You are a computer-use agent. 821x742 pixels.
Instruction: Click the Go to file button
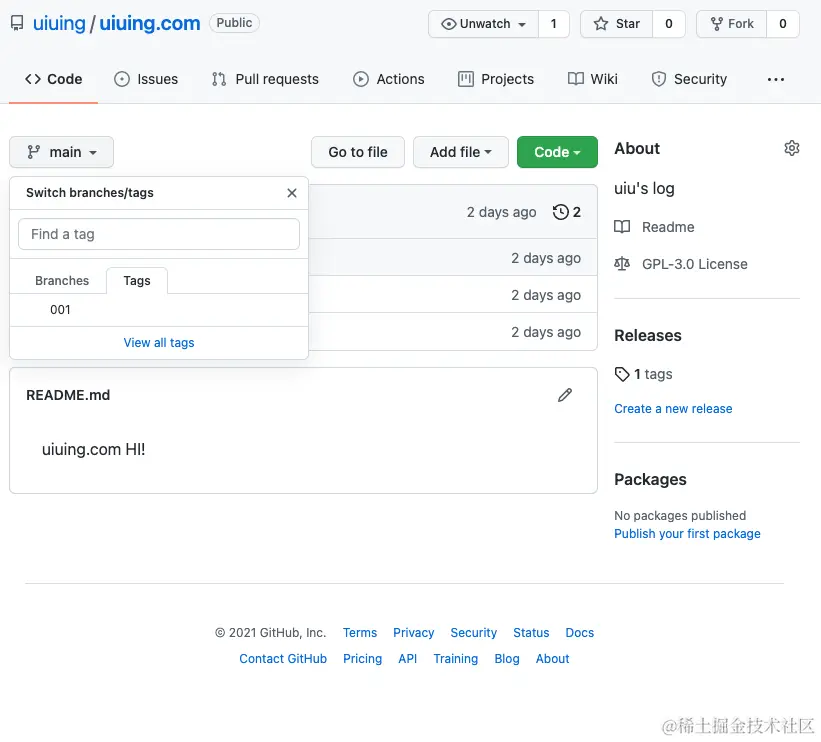358,152
